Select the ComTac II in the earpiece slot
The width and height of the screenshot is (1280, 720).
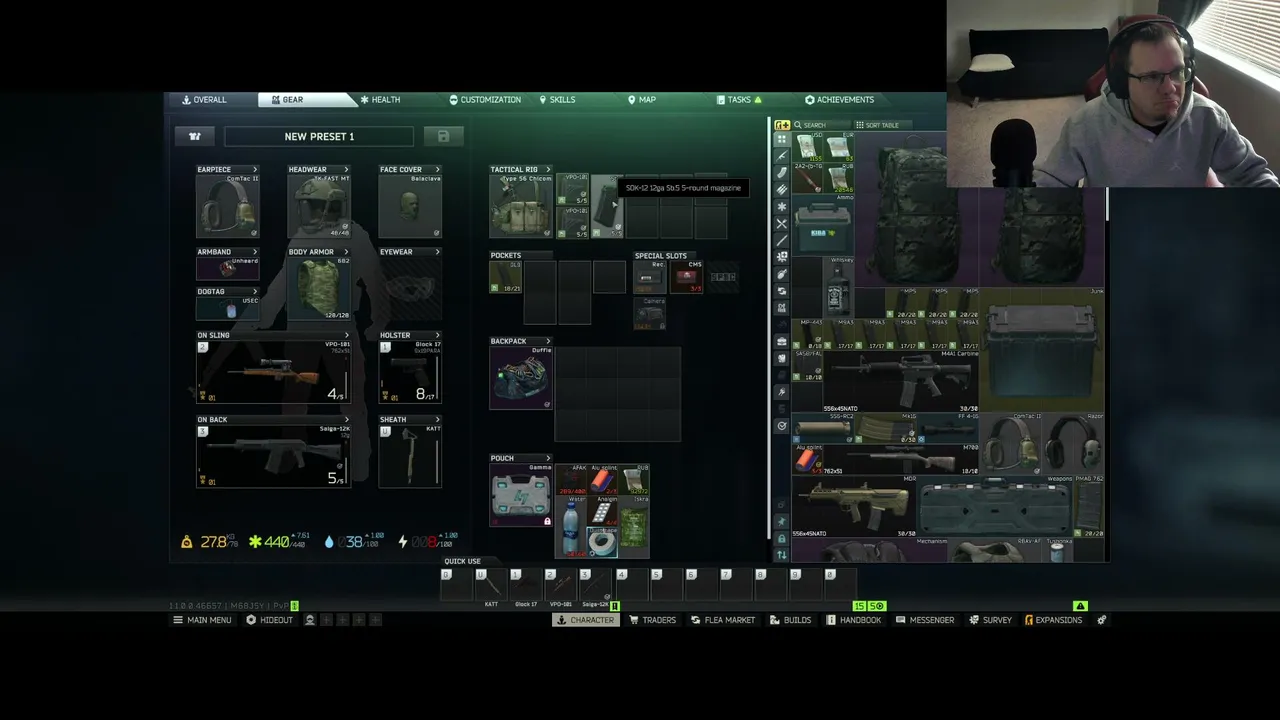tap(229, 206)
